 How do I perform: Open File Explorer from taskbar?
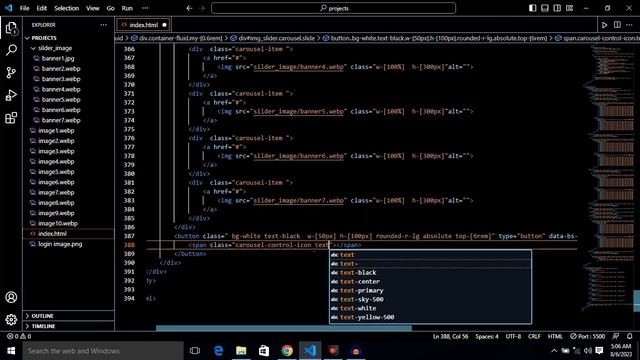[x=241, y=351]
